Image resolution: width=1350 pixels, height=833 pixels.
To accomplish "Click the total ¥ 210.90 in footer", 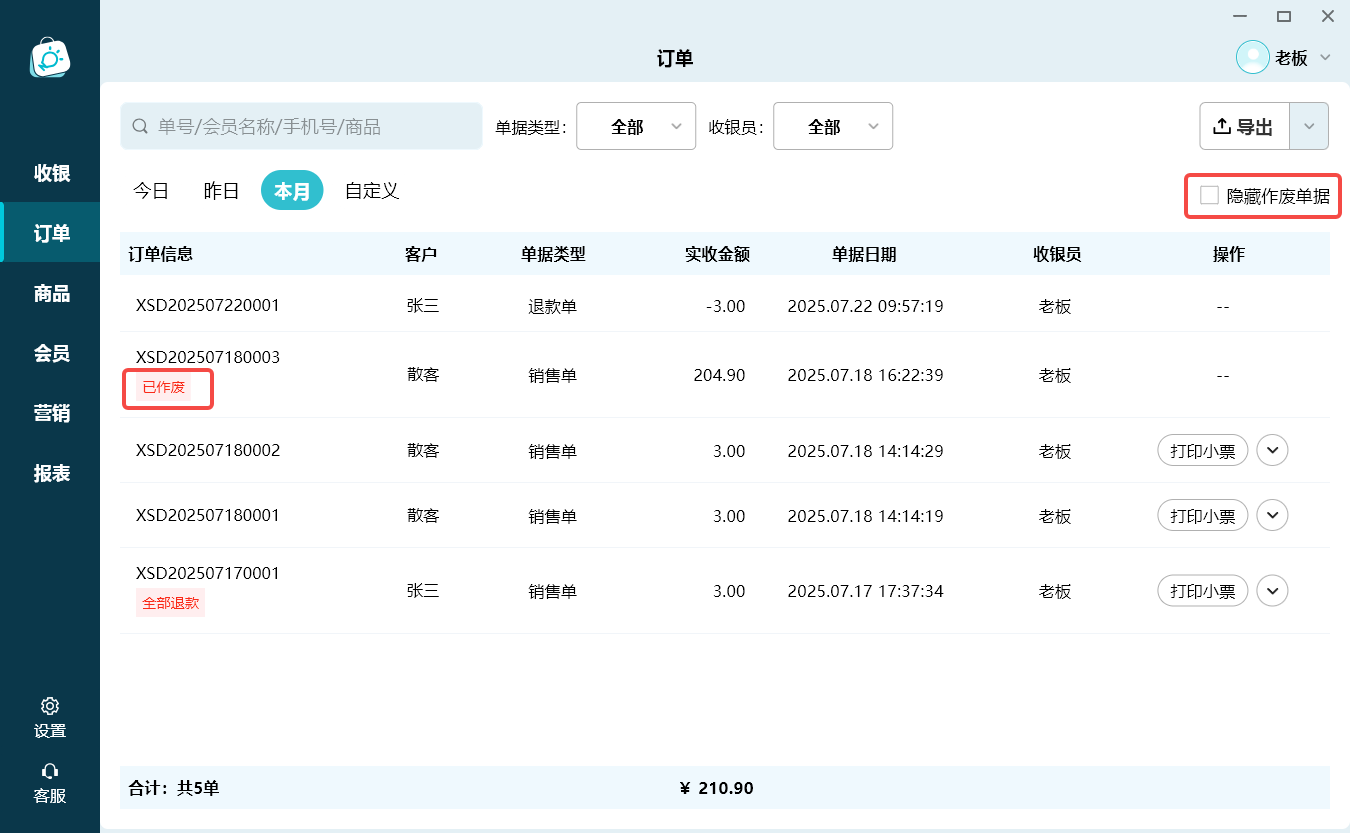I will (717, 788).
